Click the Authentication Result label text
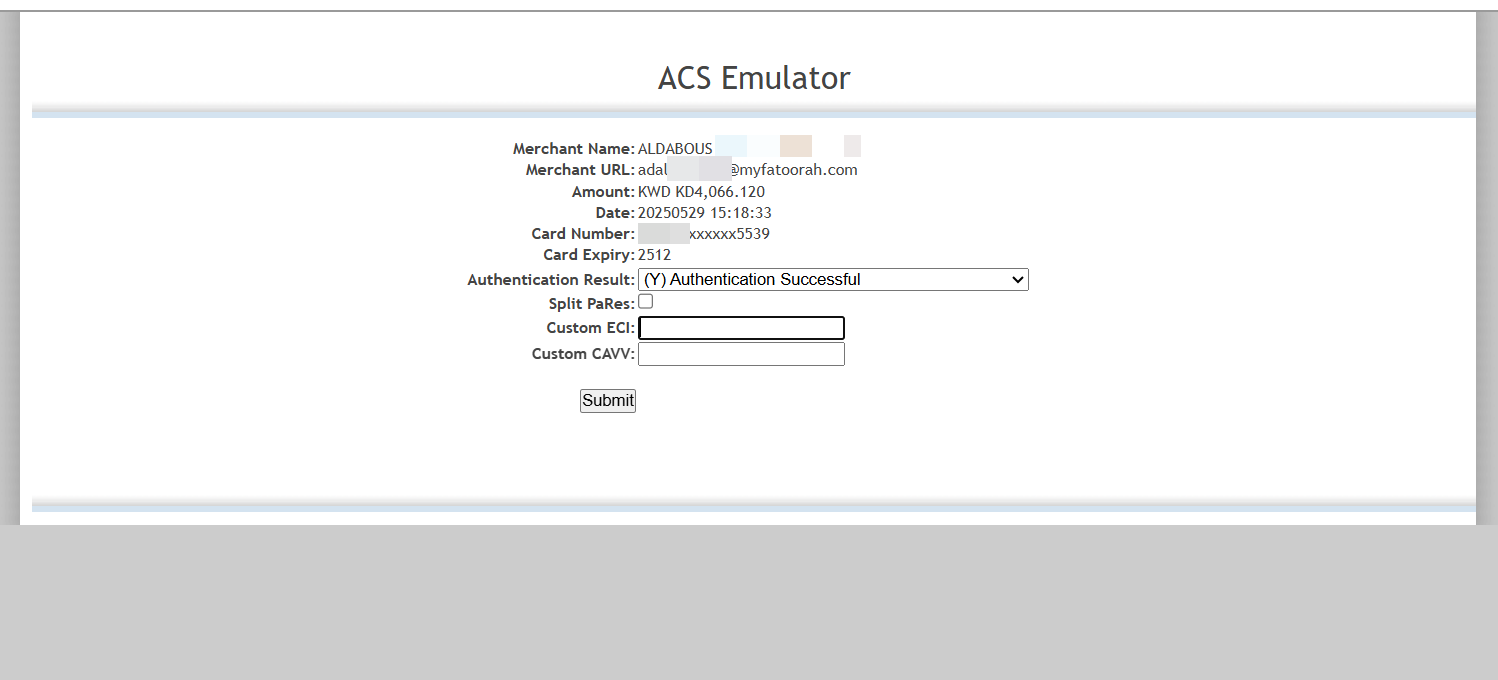This screenshot has height=680, width=1498. click(550, 280)
